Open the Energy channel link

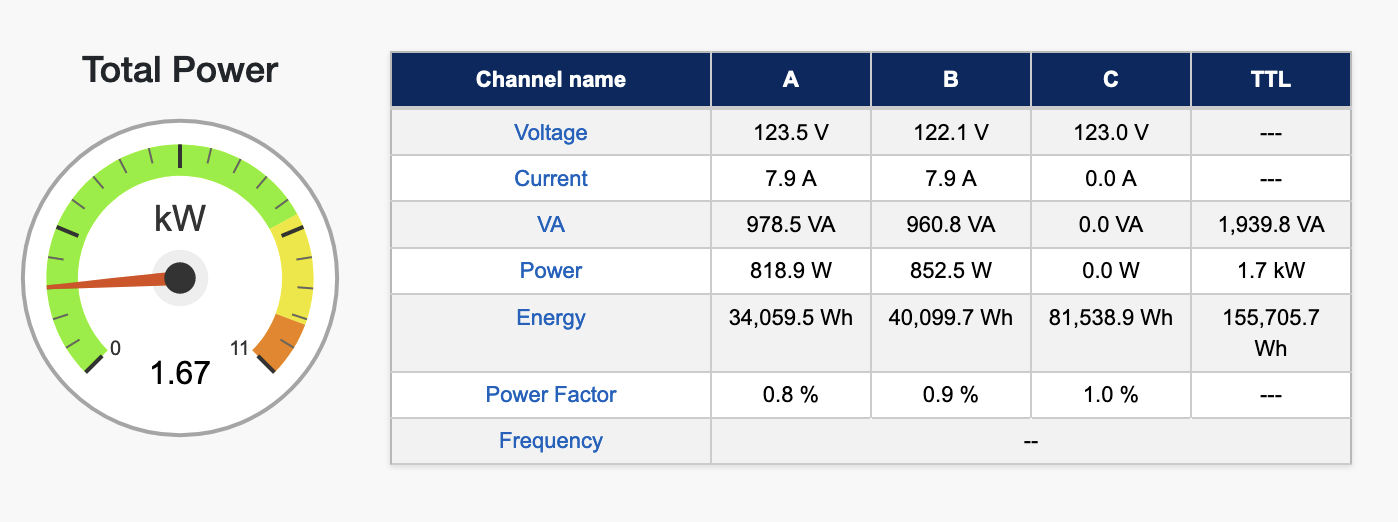(x=550, y=318)
